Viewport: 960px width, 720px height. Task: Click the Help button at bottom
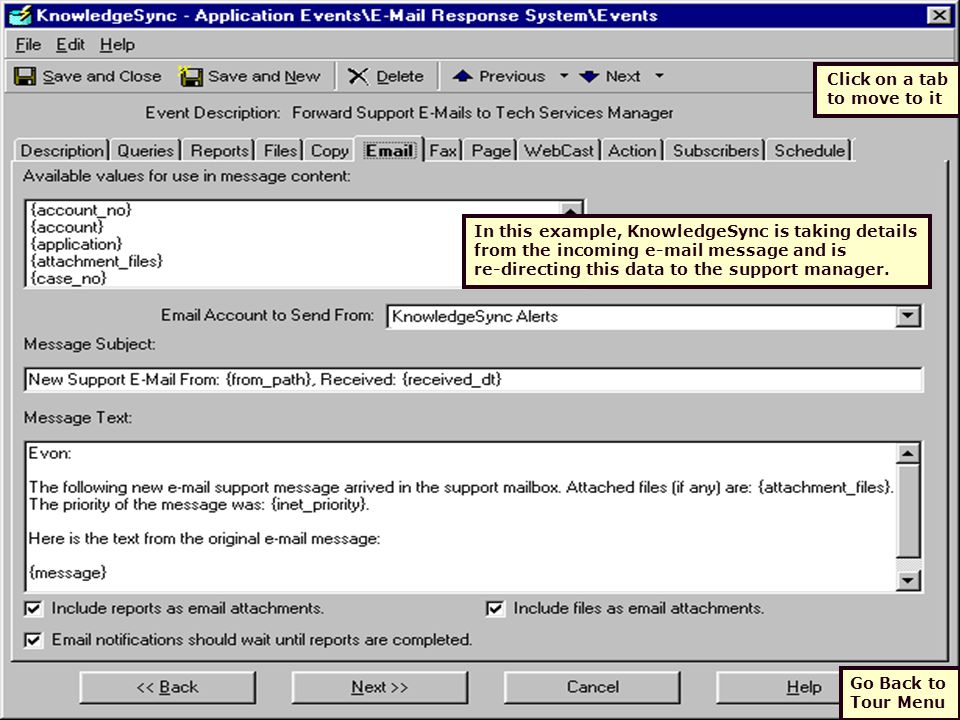778,688
